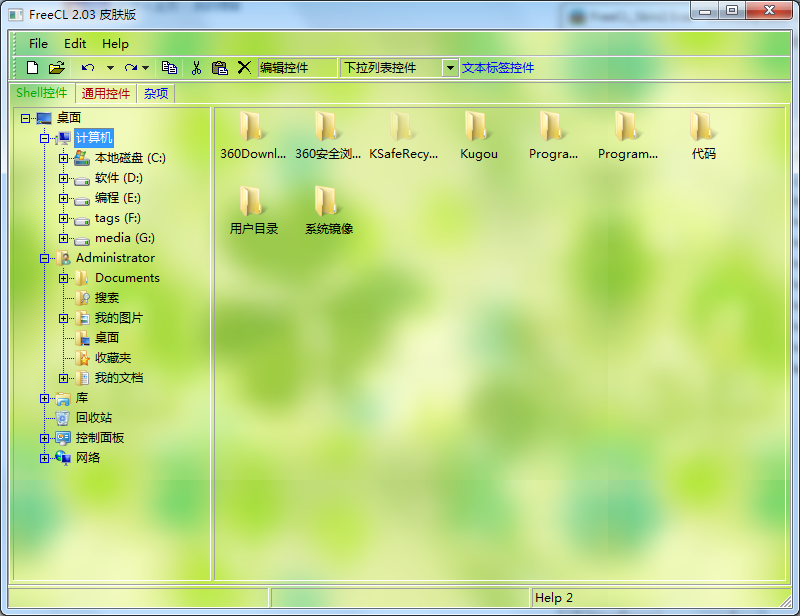Image resolution: width=800 pixels, height=616 pixels.
Task: Expand the Documents tree node
Action: pyautogui.click(x=63, y=278)
